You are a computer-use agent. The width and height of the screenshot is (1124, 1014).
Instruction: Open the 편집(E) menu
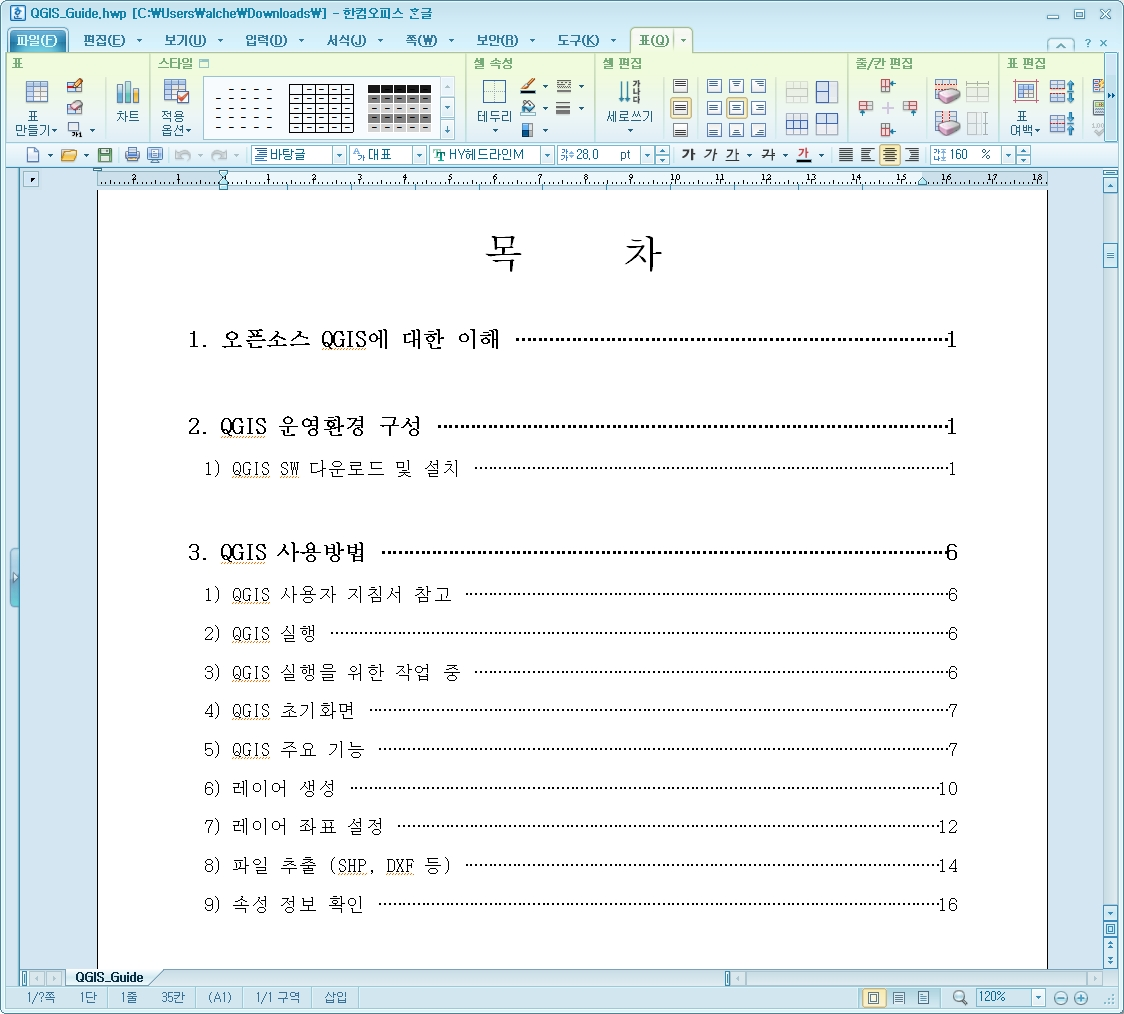pos(104,40)
